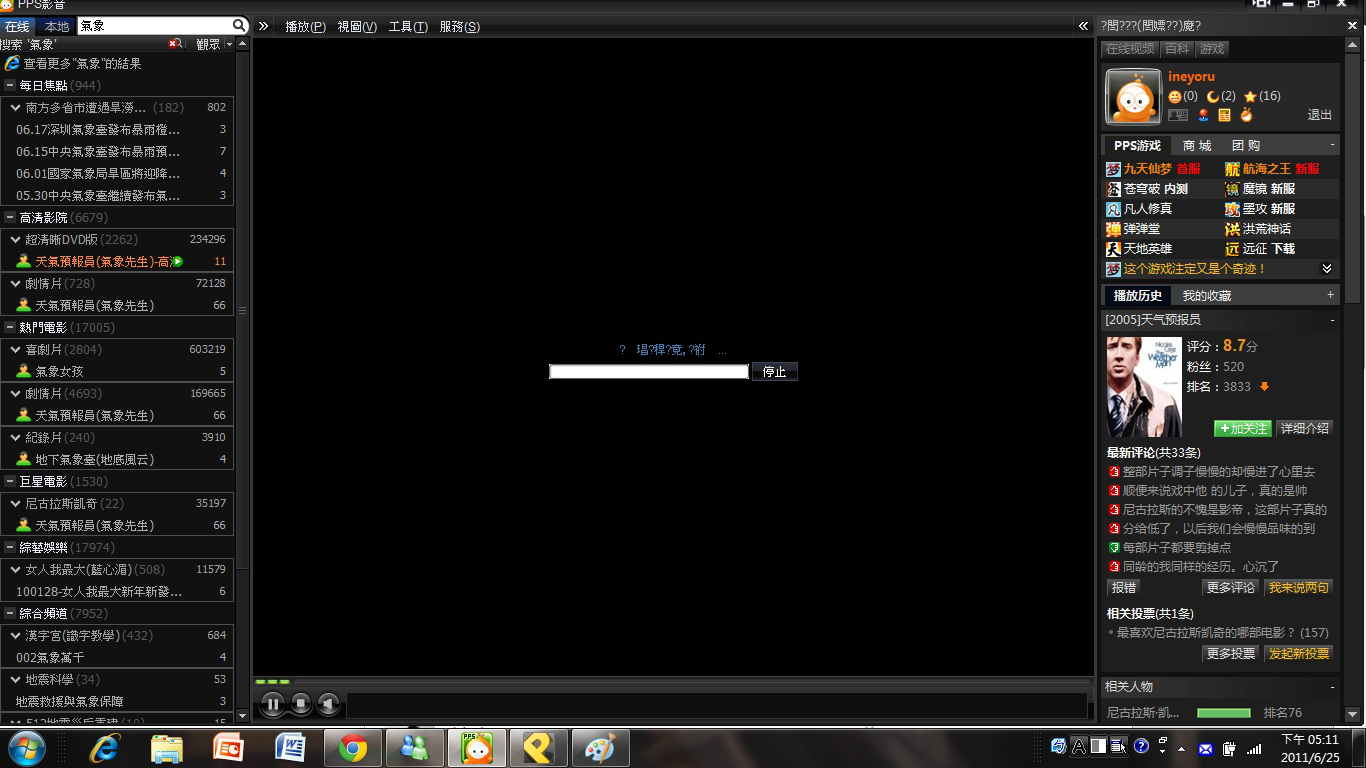Click the ineyoru user avatar
Screen dimensions: 1366x768
pyautogui.click(x=1133, y=96)
